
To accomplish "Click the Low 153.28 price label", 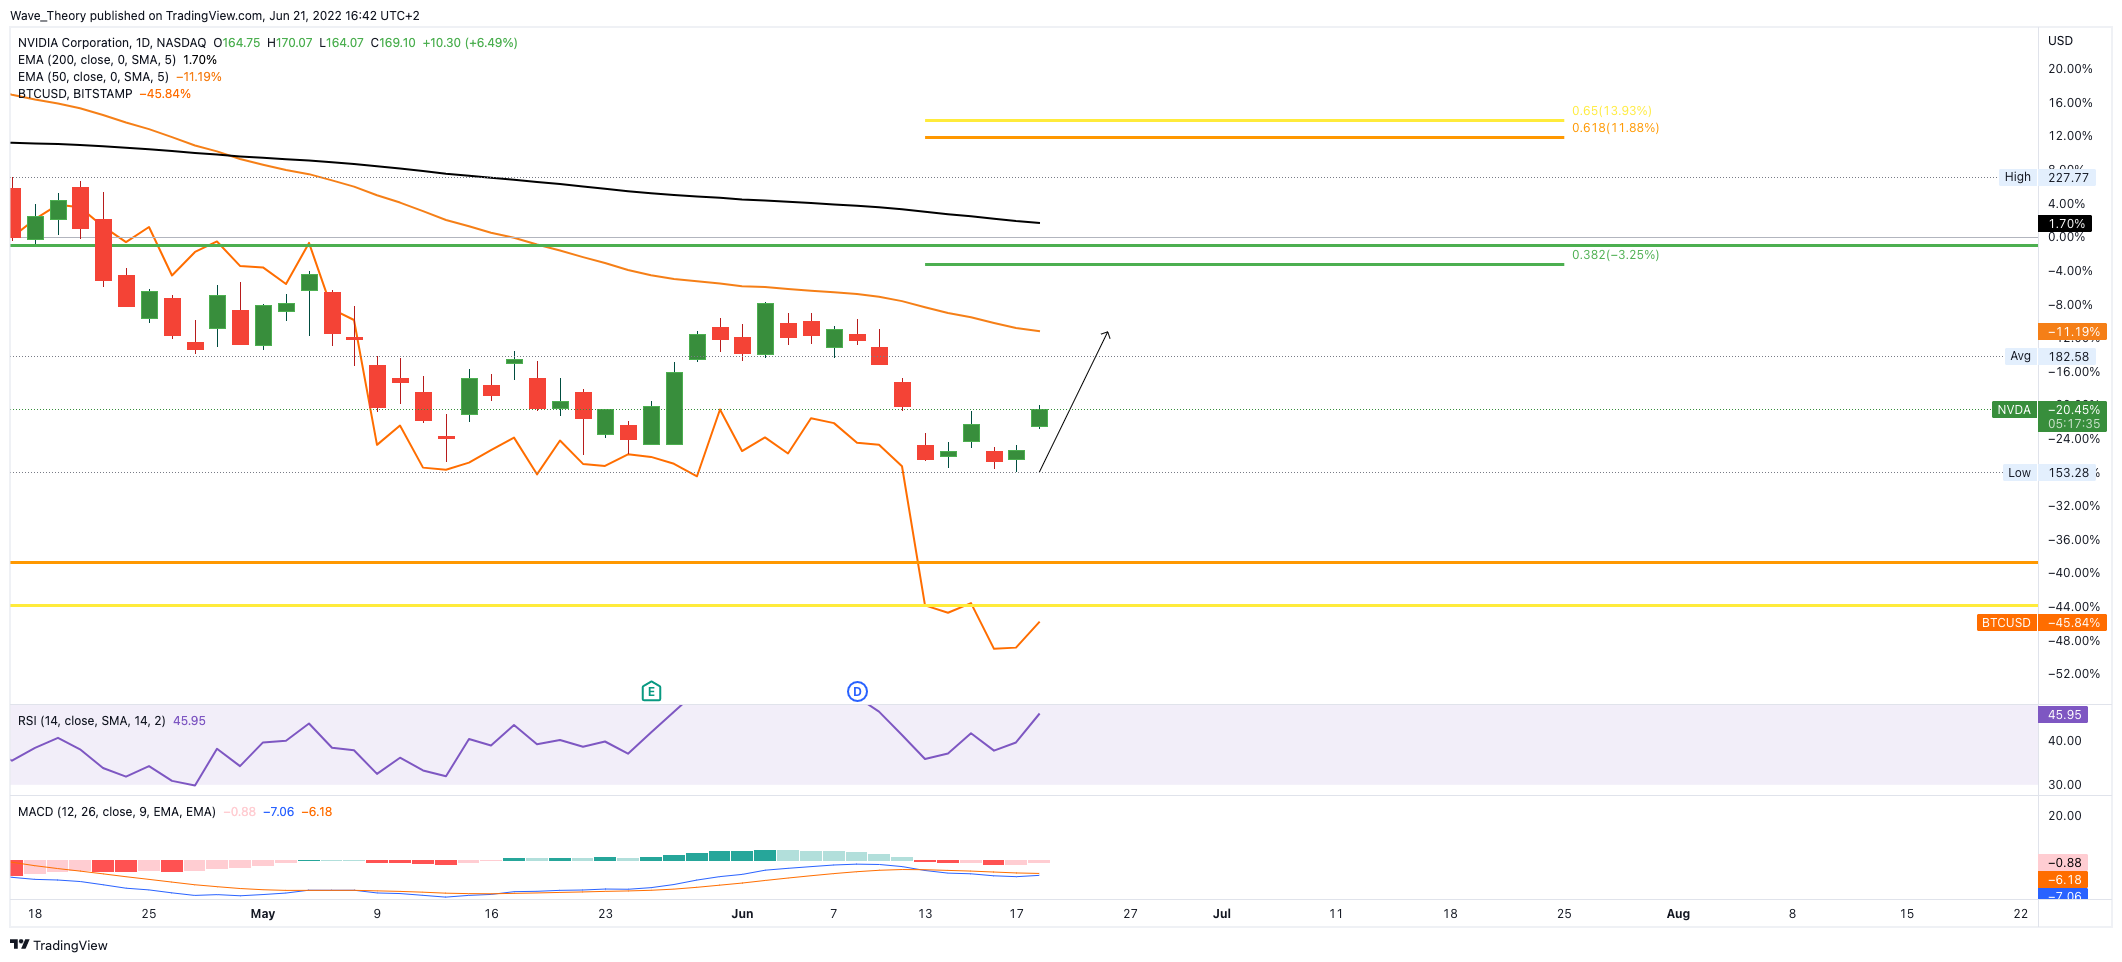I will (x=2047, y=473).
